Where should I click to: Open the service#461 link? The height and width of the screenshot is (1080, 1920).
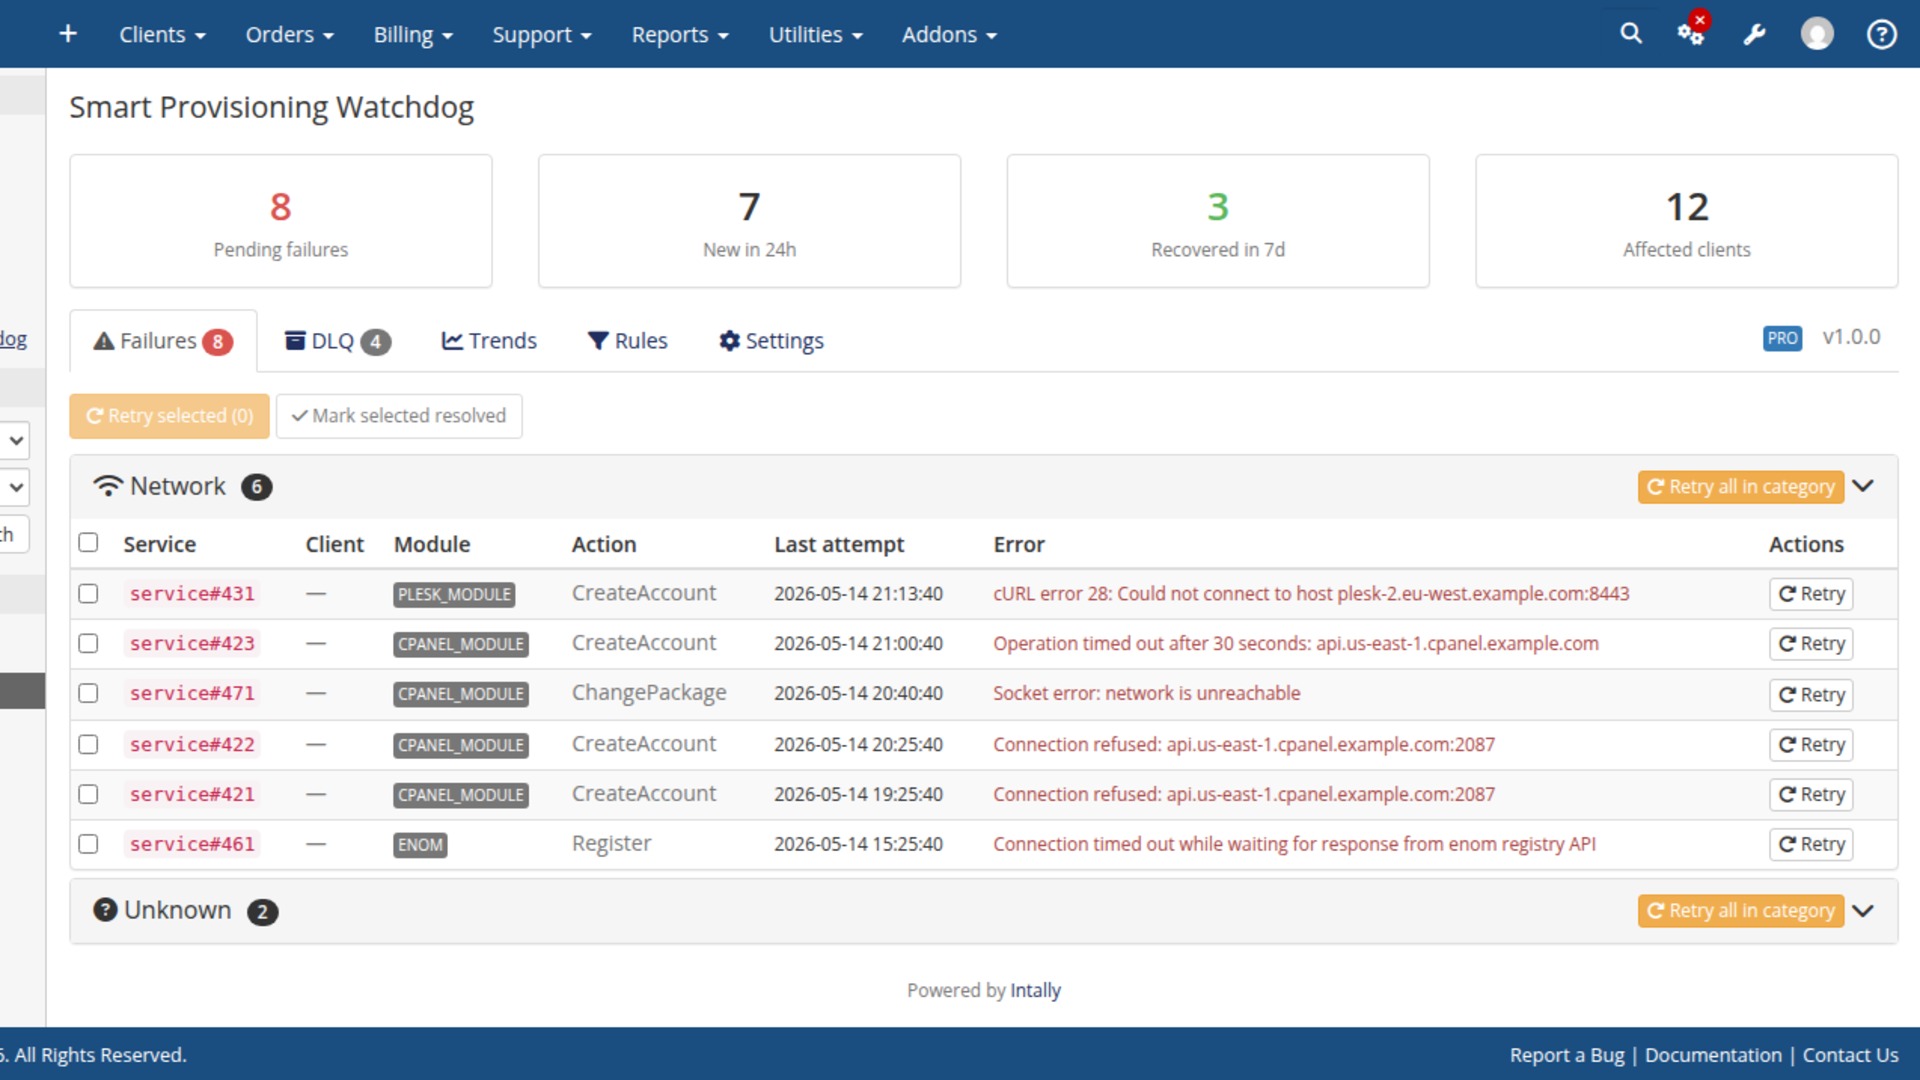click(192, 844)
